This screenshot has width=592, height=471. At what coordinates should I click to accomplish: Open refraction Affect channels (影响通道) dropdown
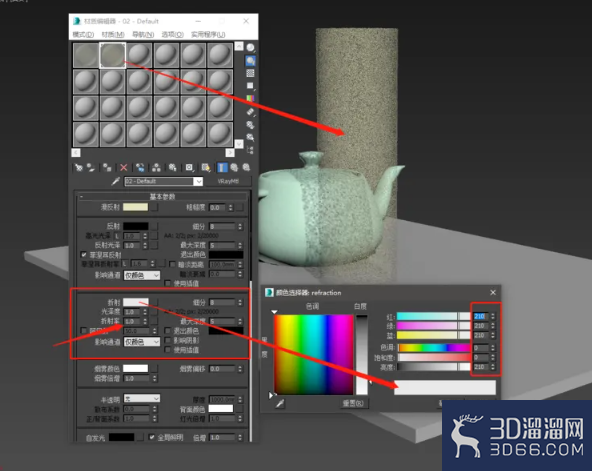(142, 342)
